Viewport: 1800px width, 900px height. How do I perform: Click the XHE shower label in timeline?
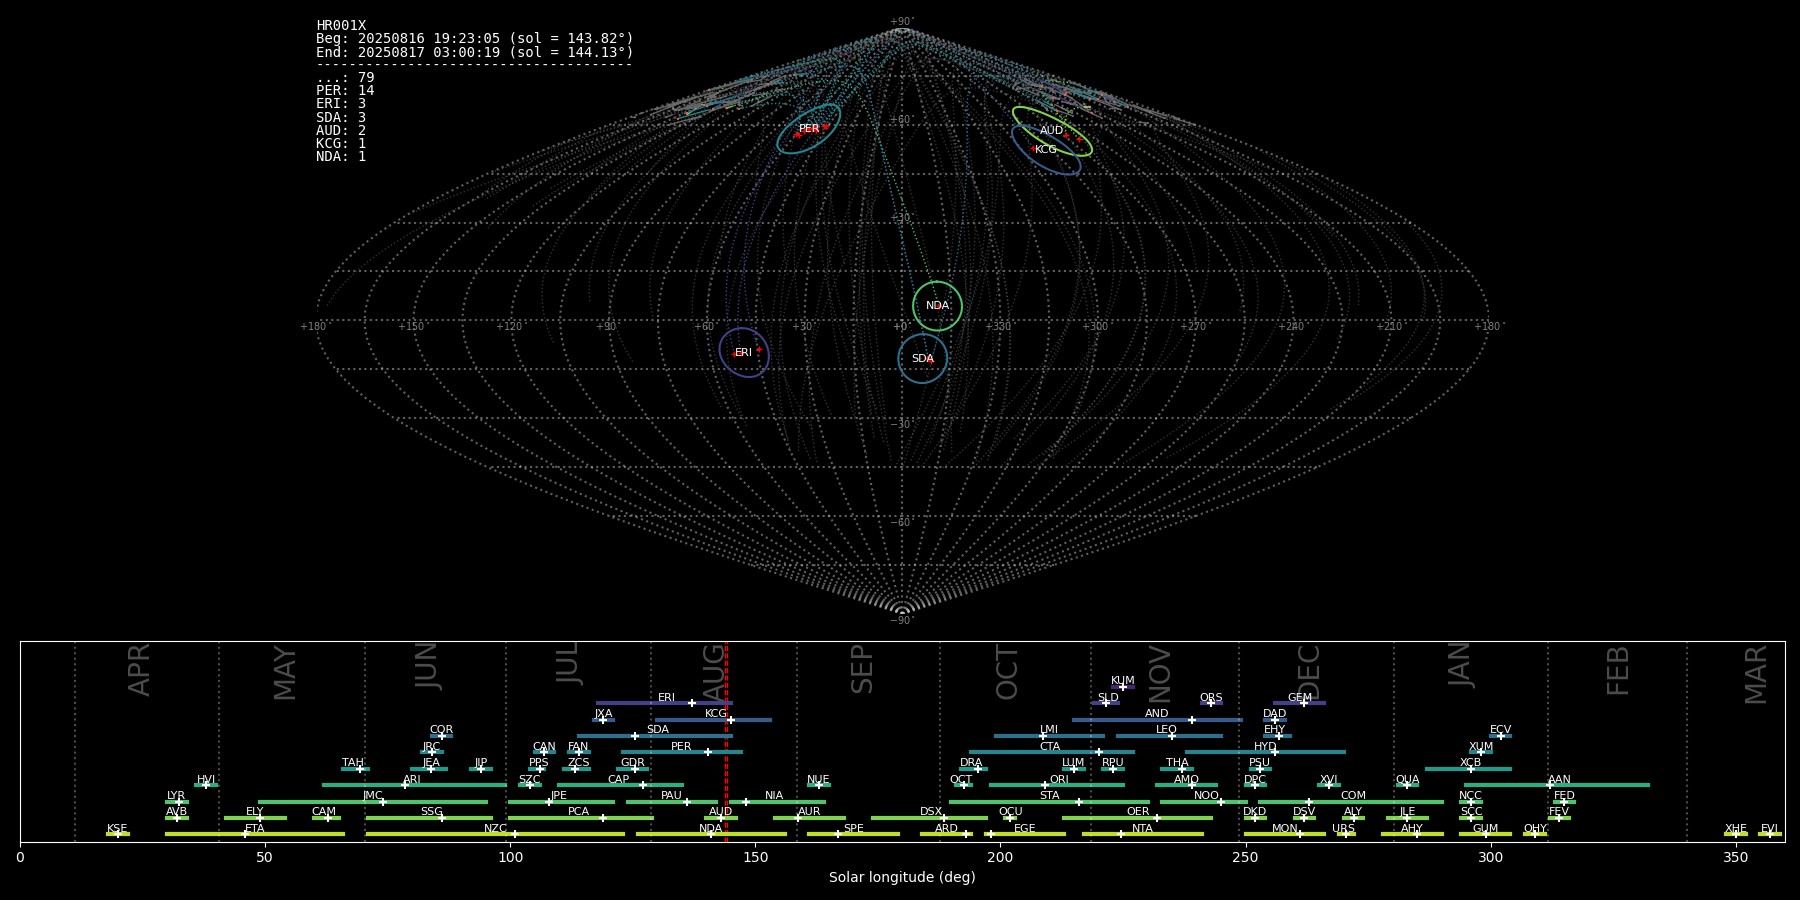tap(1735, 829)
